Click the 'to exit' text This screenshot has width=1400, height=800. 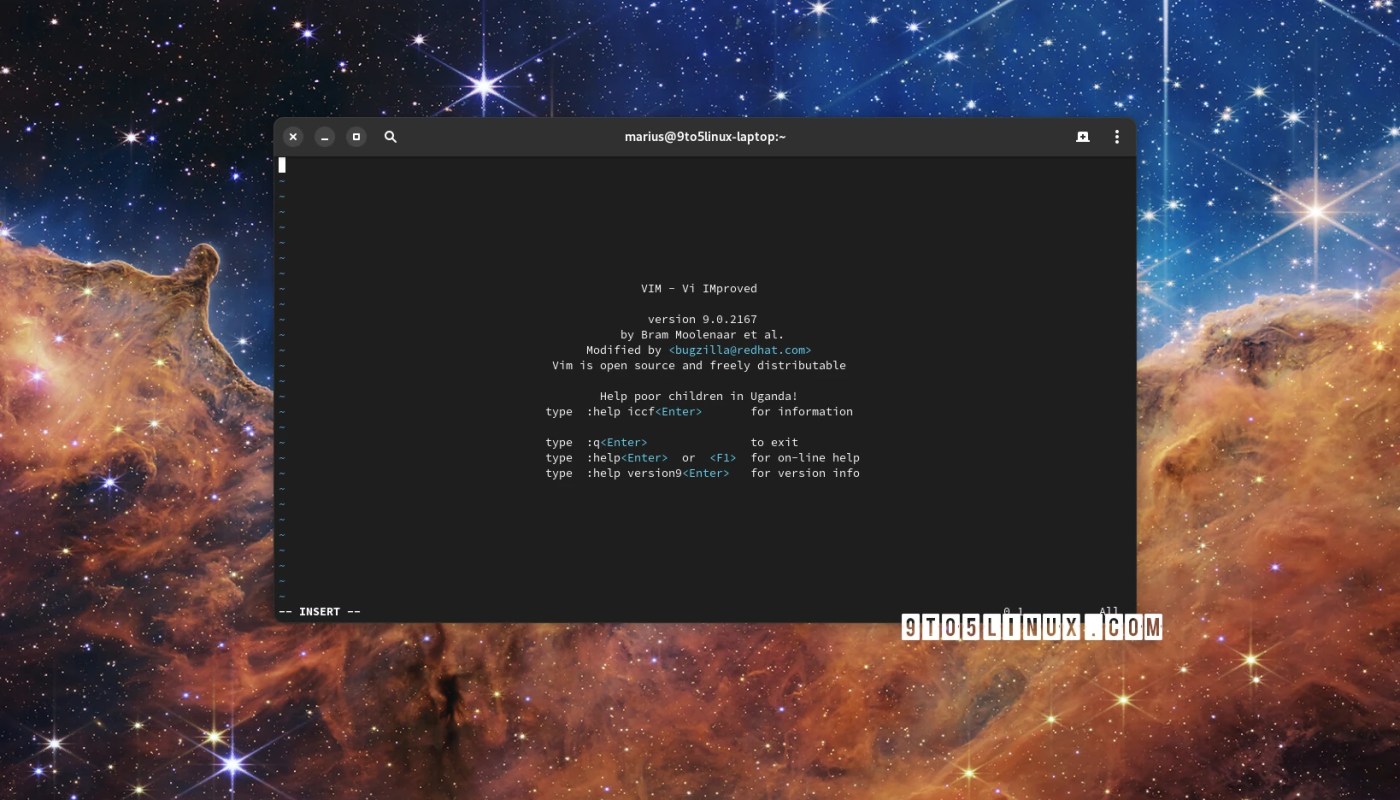(x=775, y=442)
